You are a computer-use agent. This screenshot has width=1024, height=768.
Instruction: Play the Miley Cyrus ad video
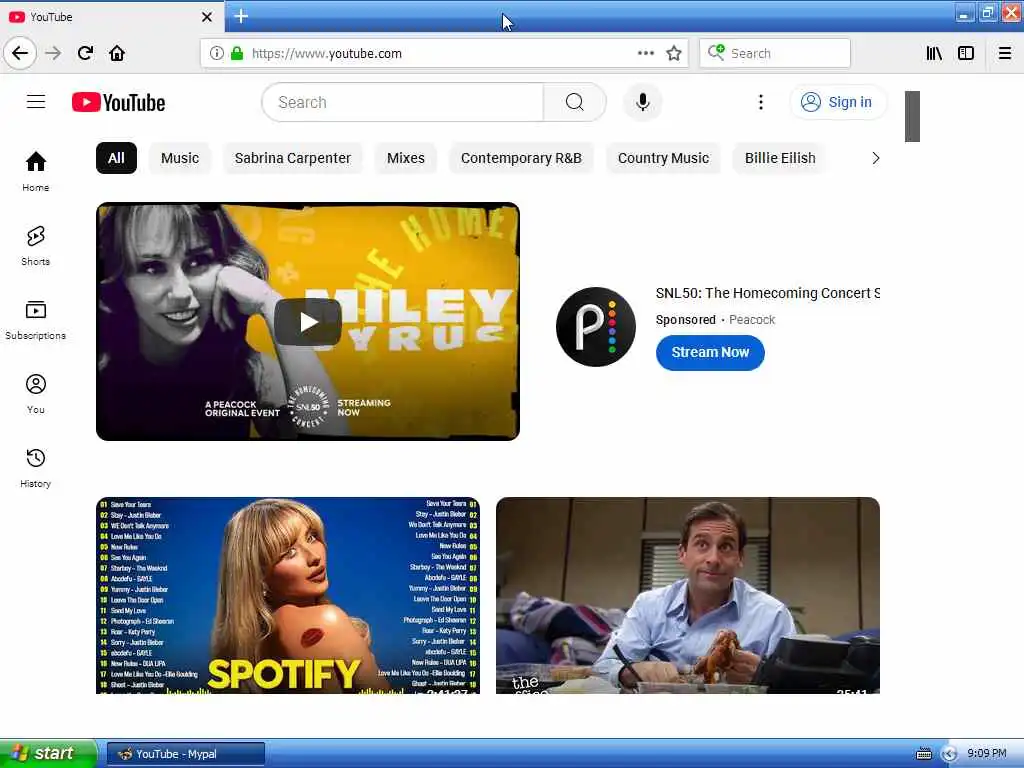pyautogui.click(x=308, y=321)
